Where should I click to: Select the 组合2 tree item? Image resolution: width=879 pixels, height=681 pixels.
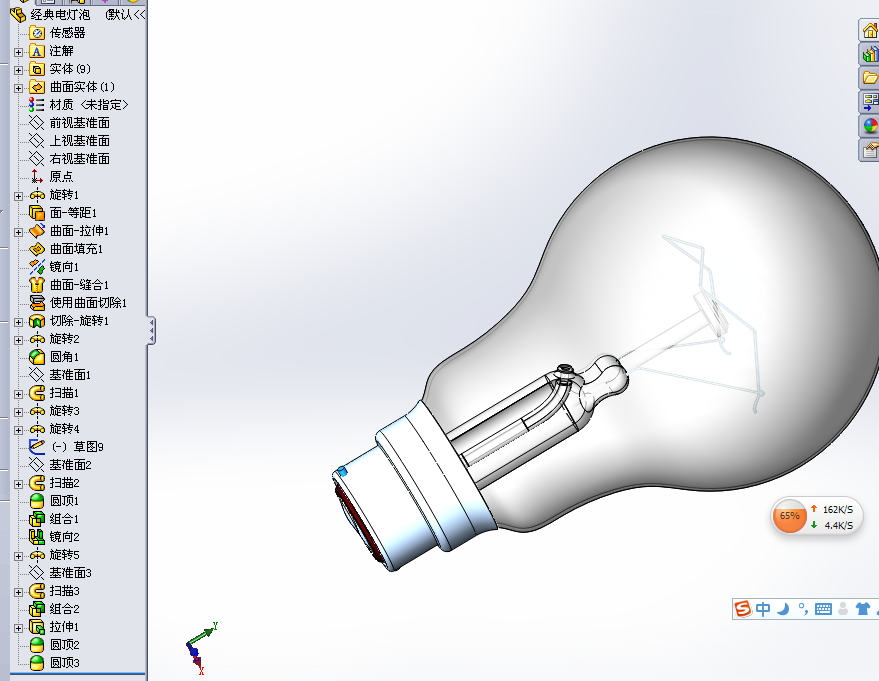pos(64,609)
